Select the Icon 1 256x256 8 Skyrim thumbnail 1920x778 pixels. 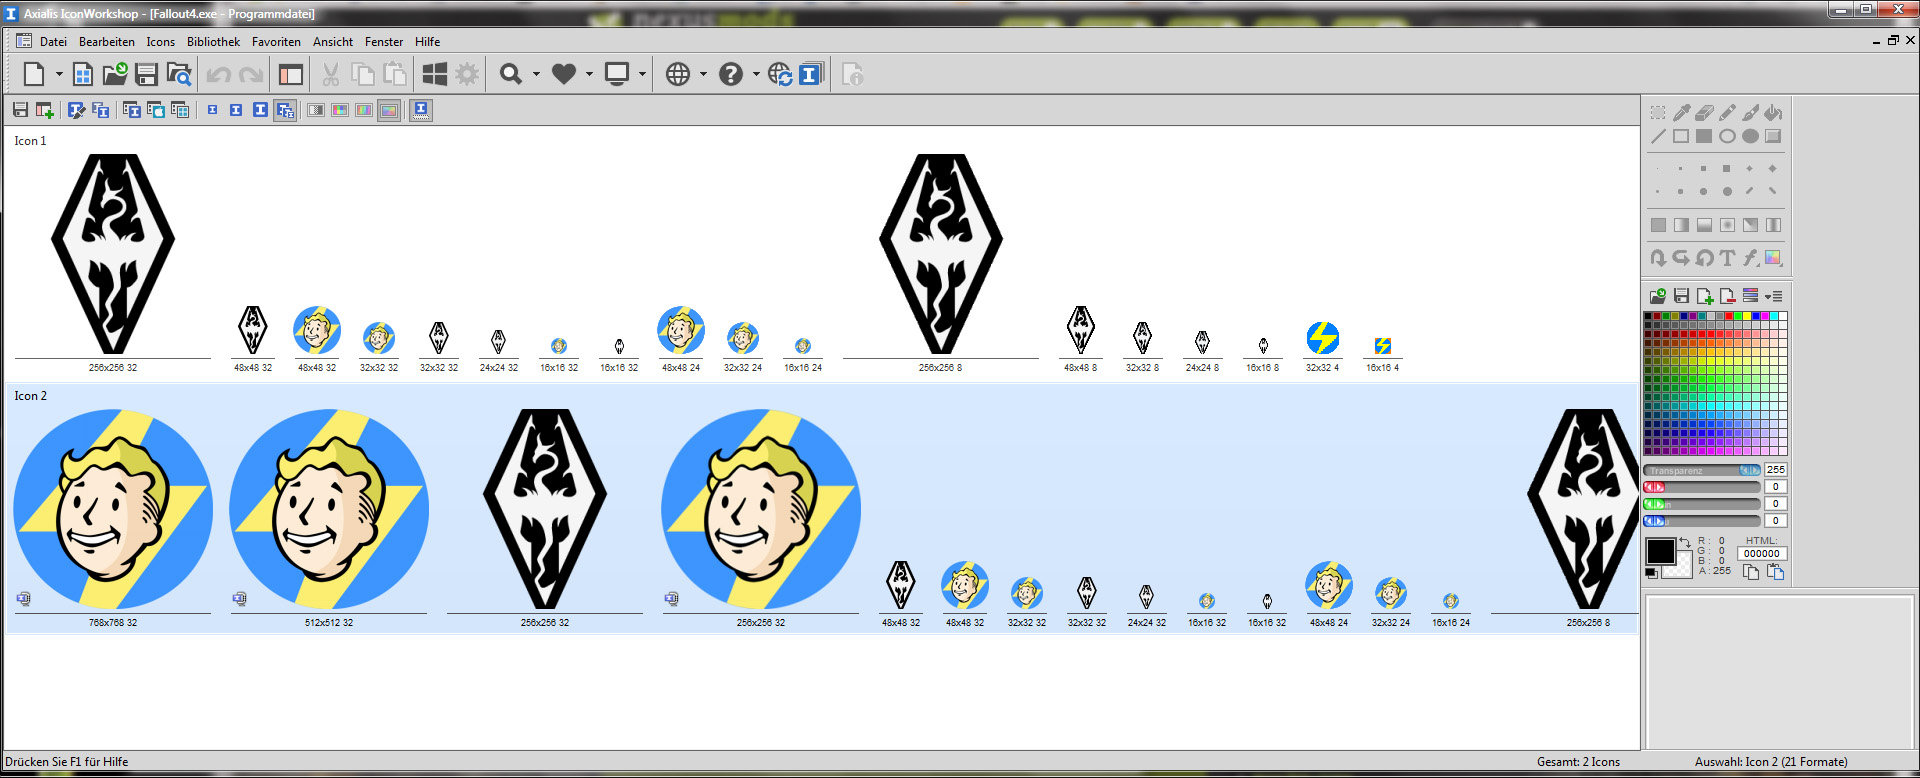[x=941, y=254]
